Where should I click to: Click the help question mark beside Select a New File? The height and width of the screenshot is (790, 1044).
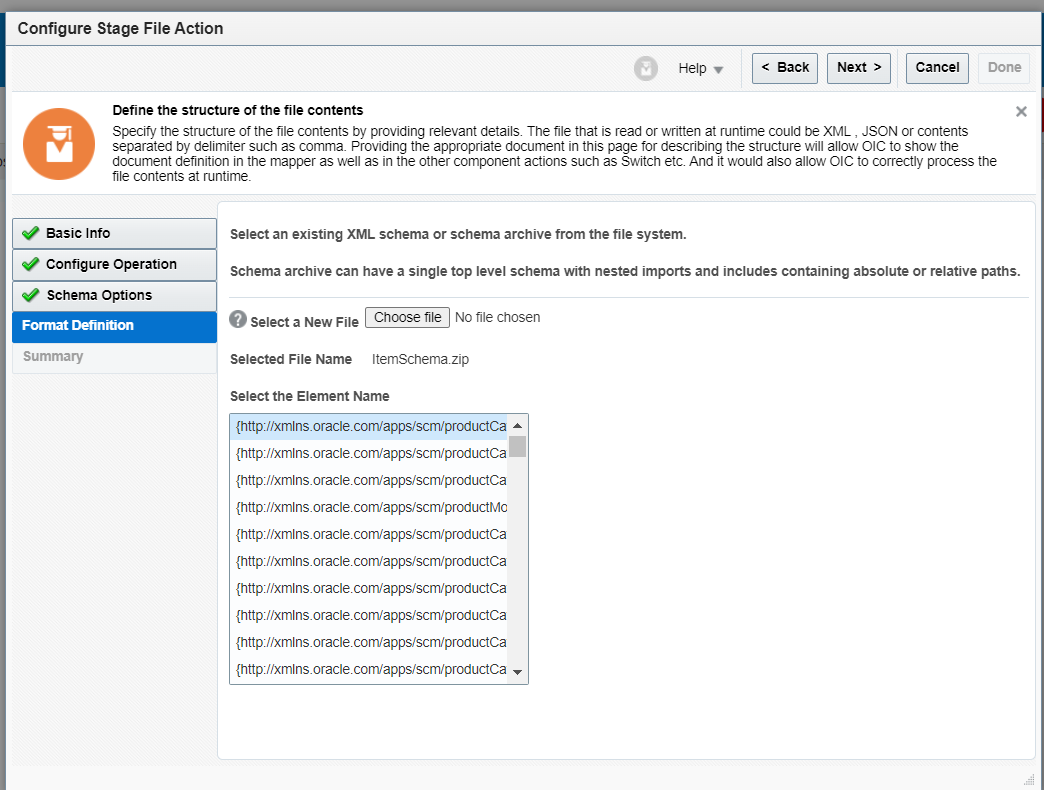point(237,317)
